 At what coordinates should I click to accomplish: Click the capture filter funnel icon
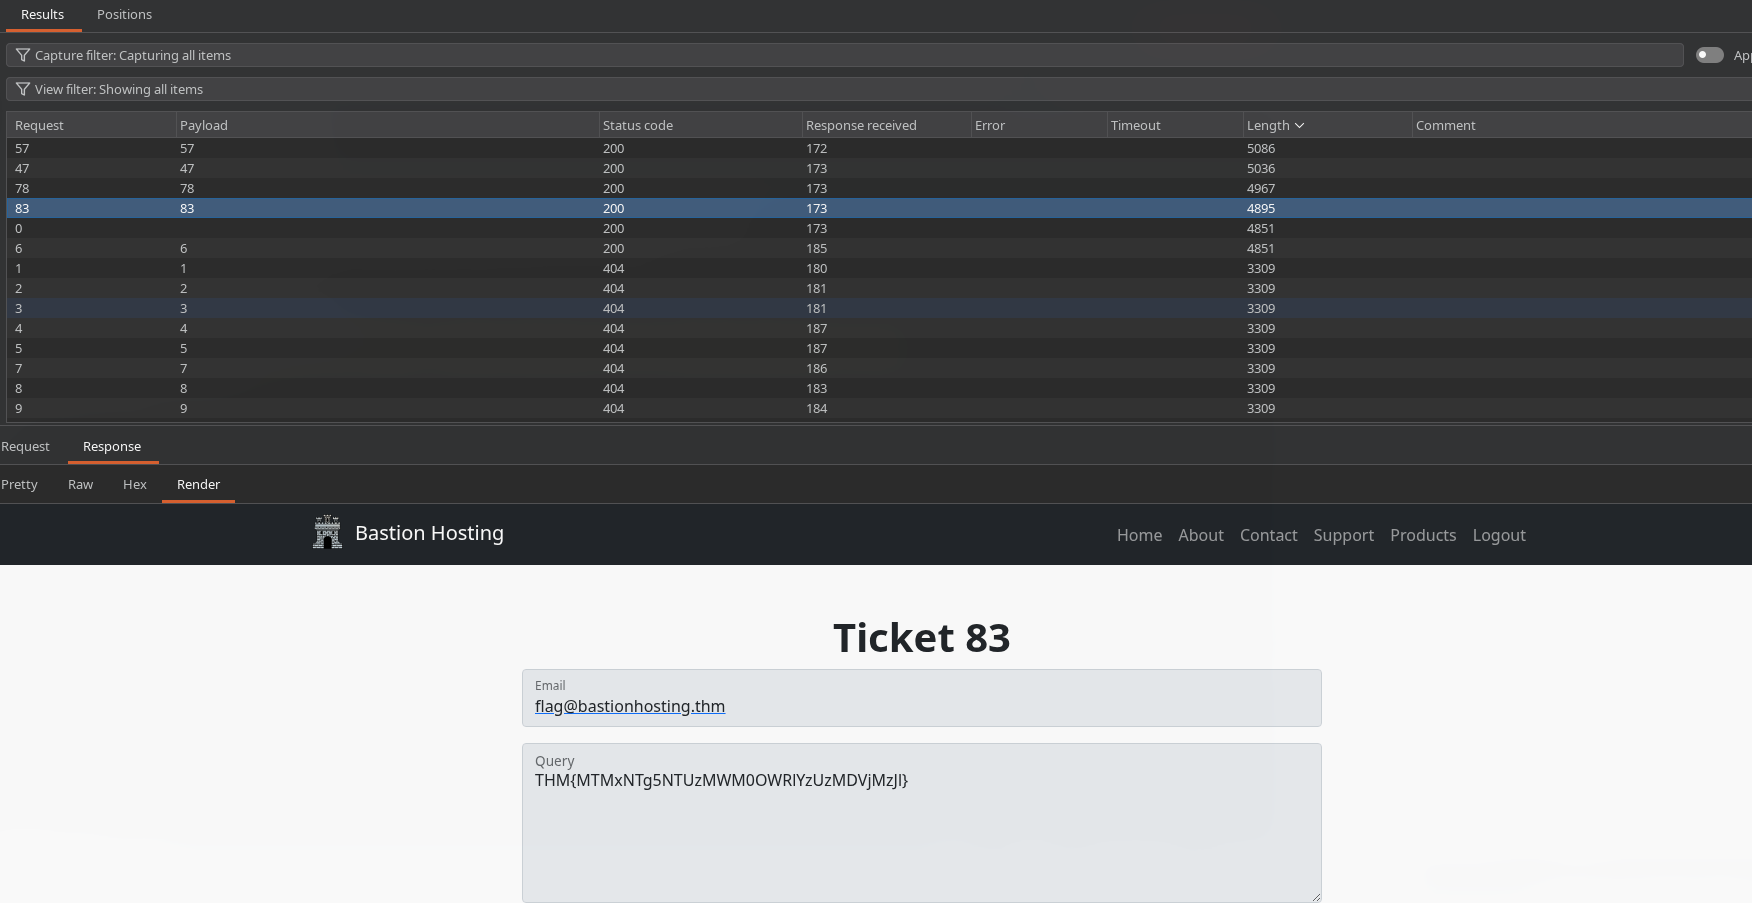pos(22,55)
